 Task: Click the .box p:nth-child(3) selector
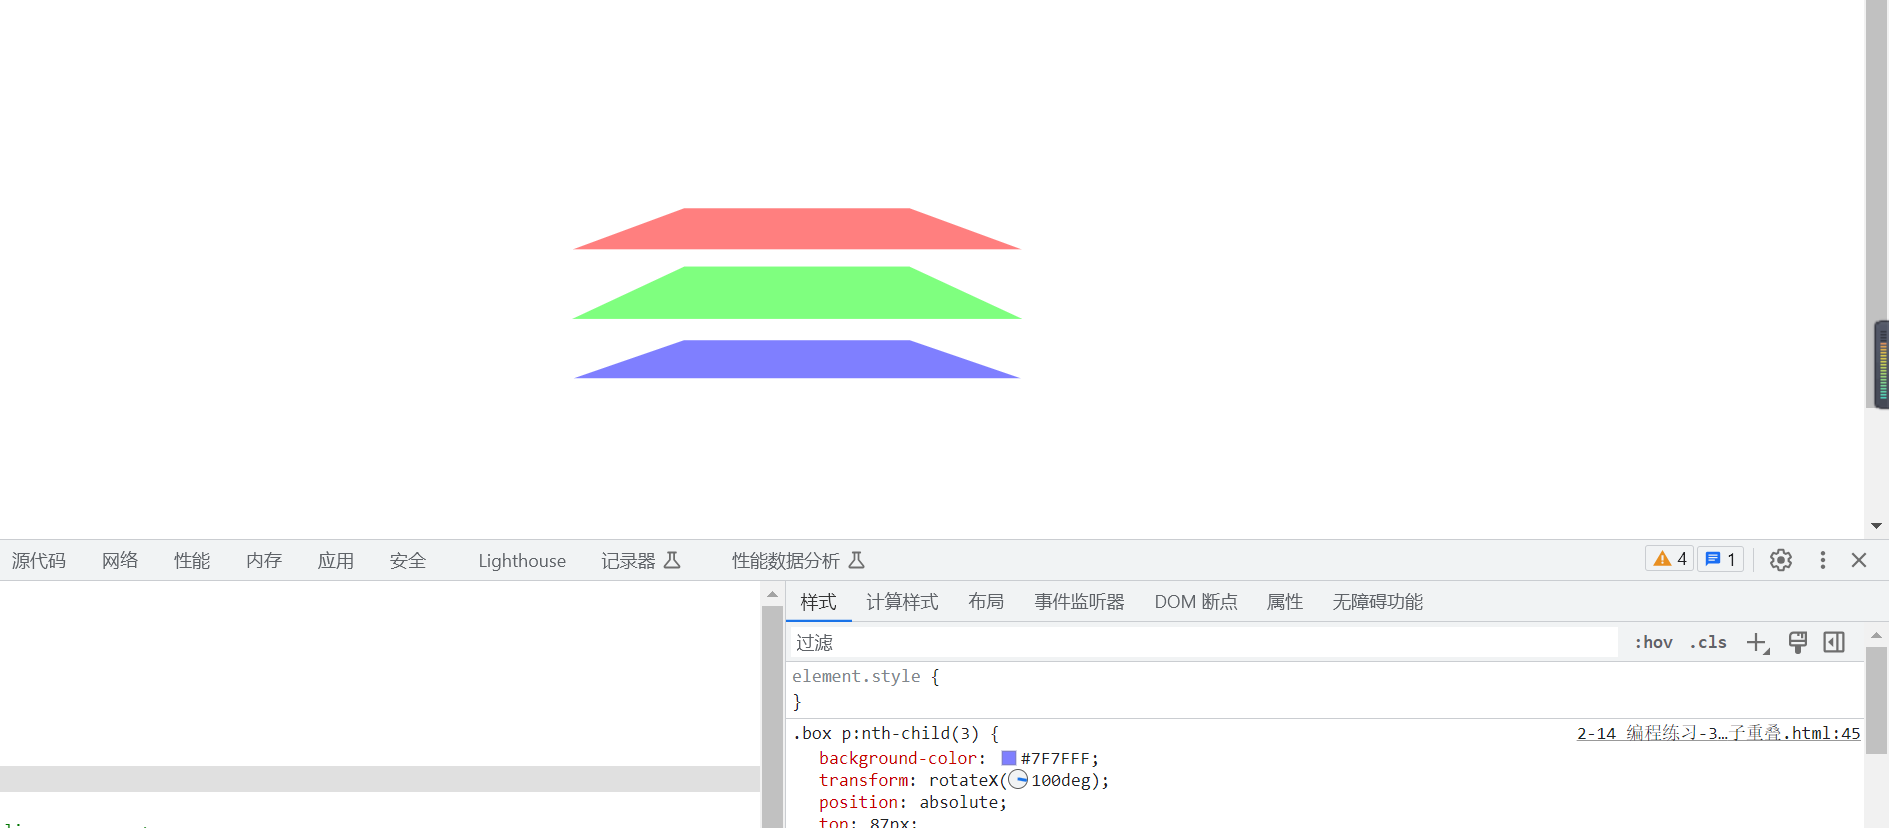[x=885, y=734]
